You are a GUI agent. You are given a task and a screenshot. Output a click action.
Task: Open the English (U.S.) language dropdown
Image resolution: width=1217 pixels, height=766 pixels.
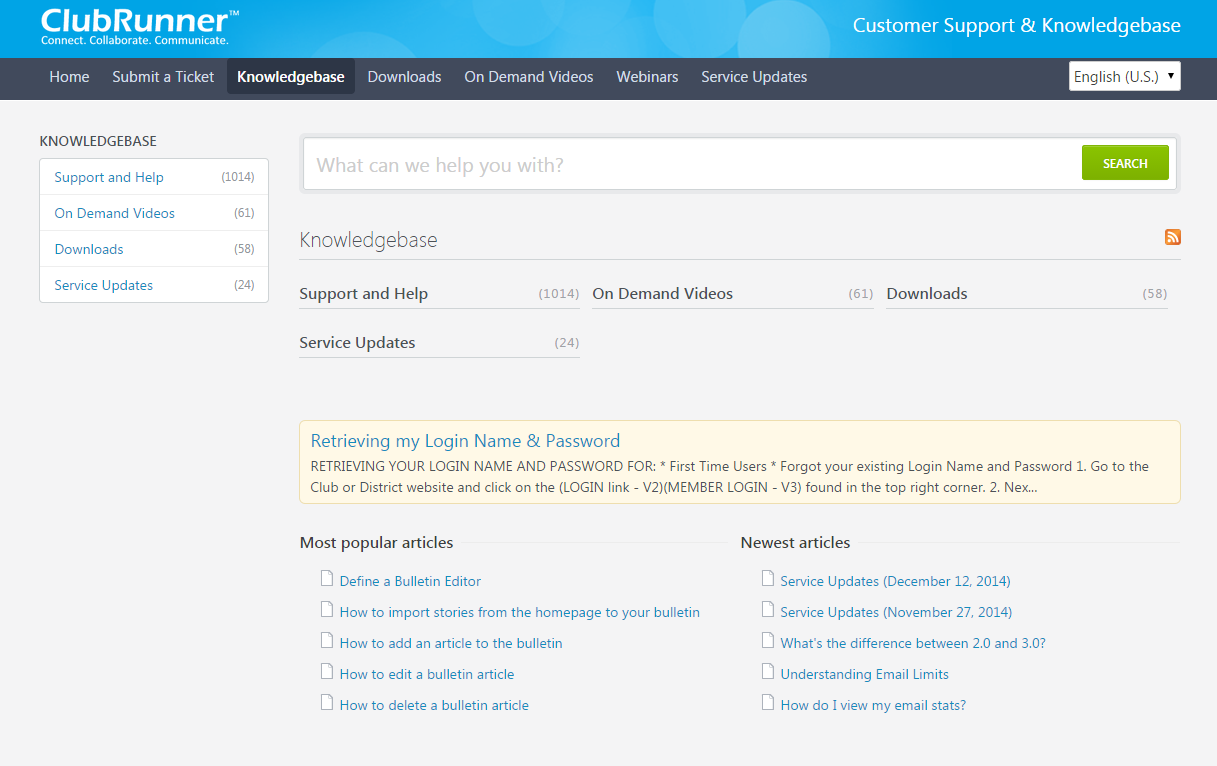(1124, 75)
